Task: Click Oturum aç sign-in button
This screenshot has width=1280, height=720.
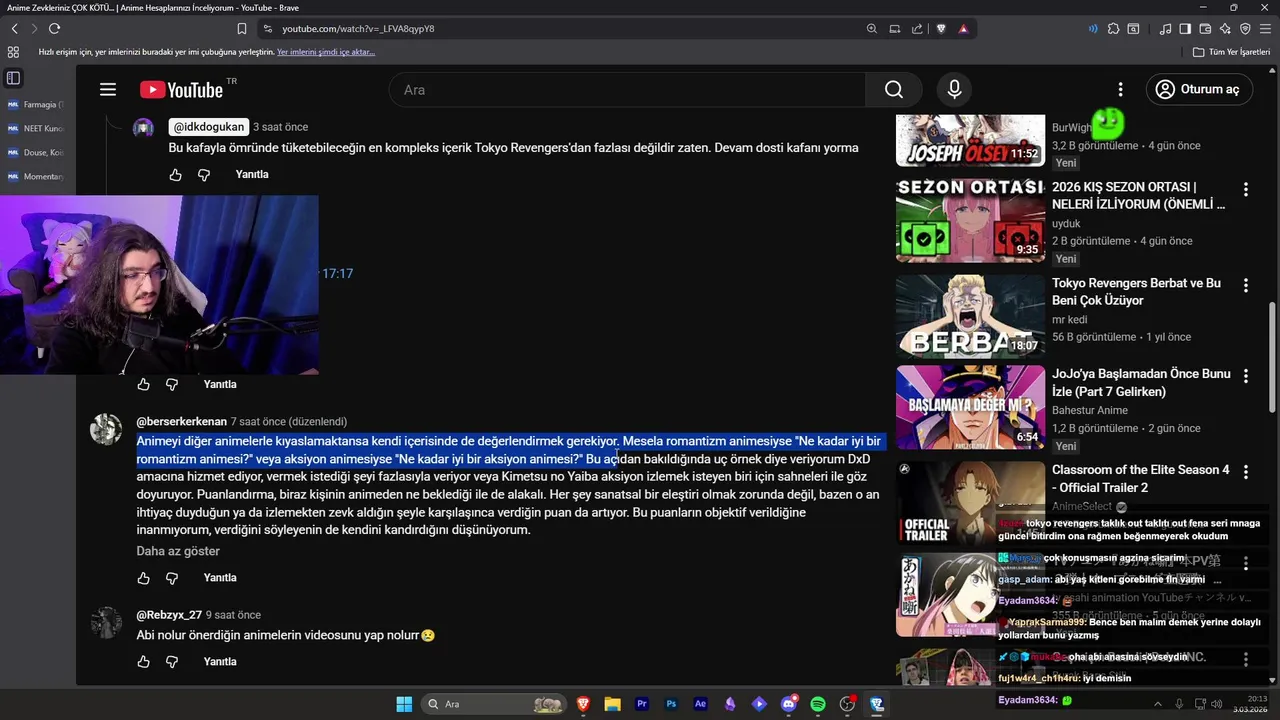Action: point(1198,89)
